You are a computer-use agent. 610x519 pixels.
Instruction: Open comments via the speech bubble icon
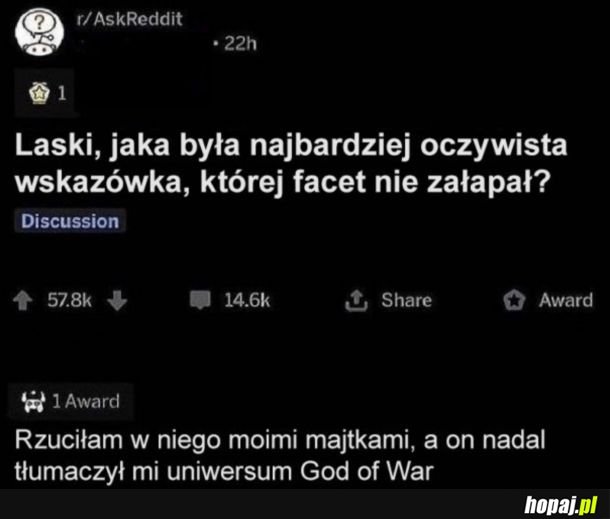(x=200, y=300)
